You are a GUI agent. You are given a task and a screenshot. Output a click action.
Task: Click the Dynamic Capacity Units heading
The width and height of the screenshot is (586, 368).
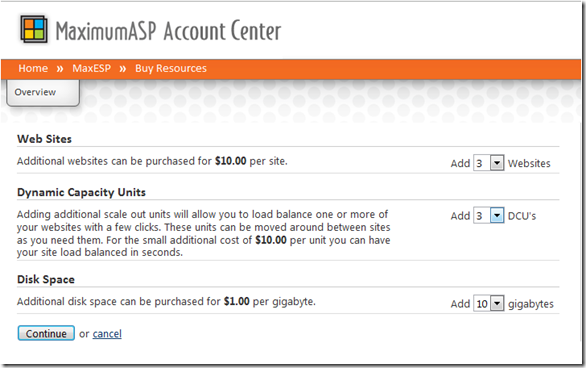tap(81, 192)
